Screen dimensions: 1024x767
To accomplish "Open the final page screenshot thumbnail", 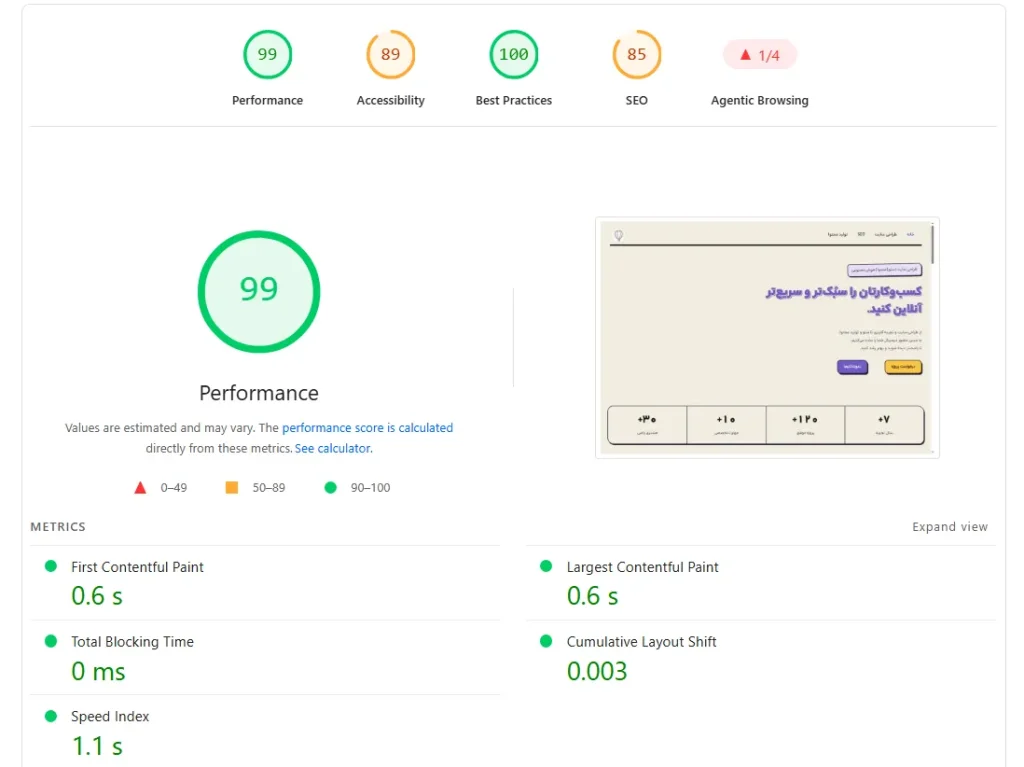I will click(767, 338).
